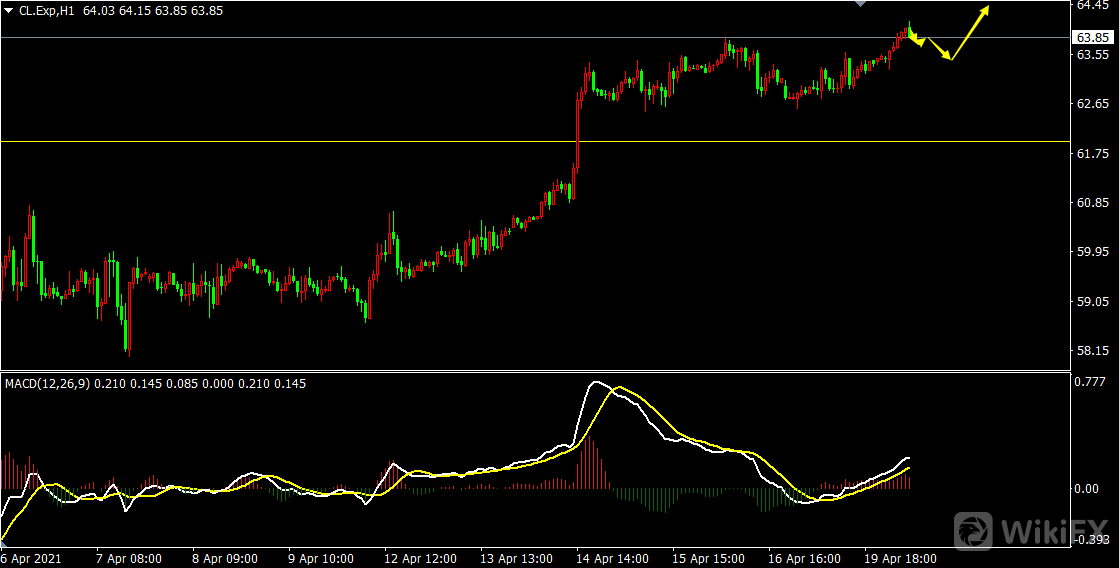Click the gray chart shift triangle marker
This screenshot has height=568, width=1119.
coord(860,4)
